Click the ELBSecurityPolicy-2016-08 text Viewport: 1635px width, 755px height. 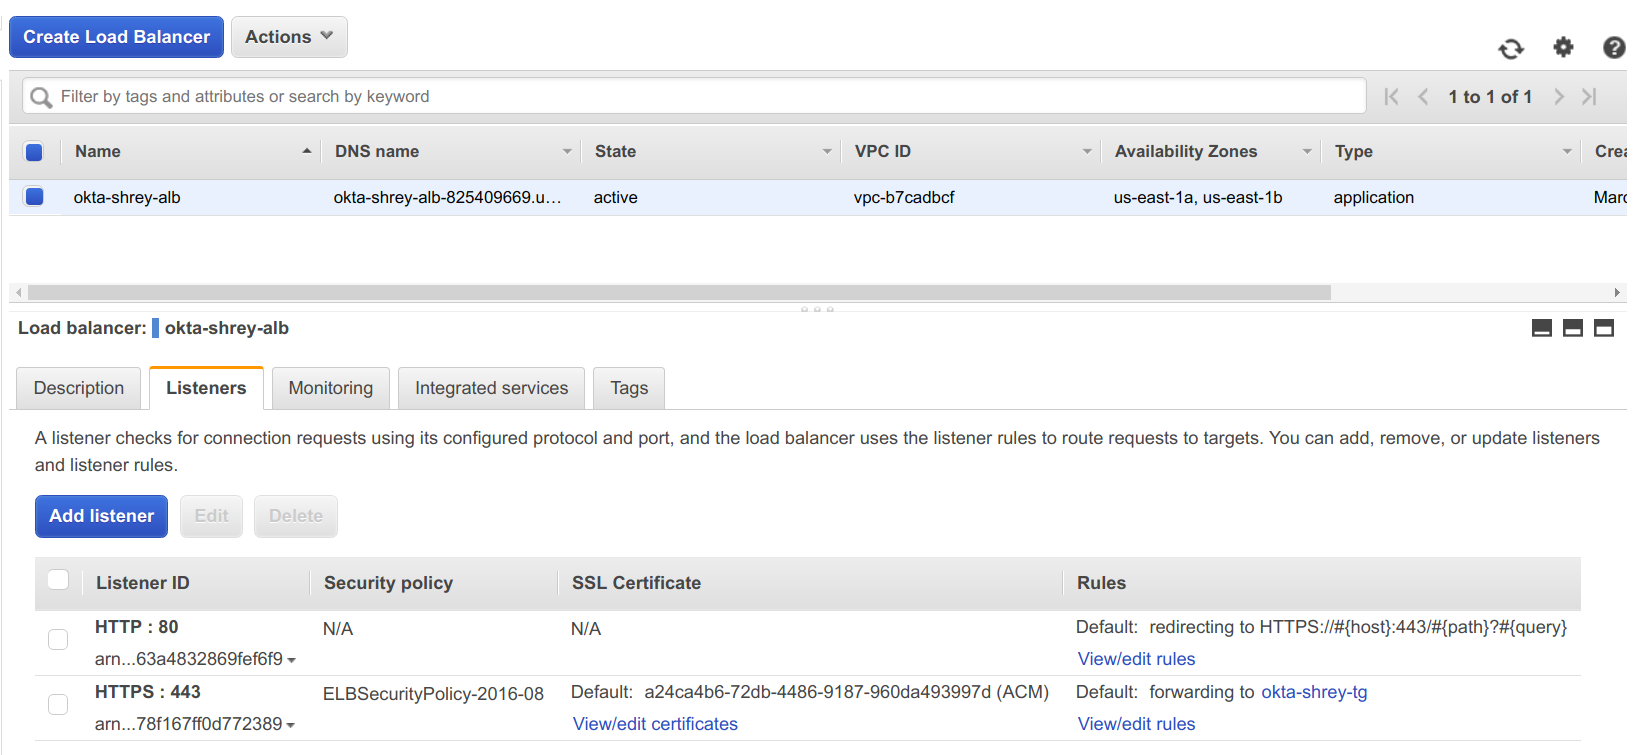point(433,694)
